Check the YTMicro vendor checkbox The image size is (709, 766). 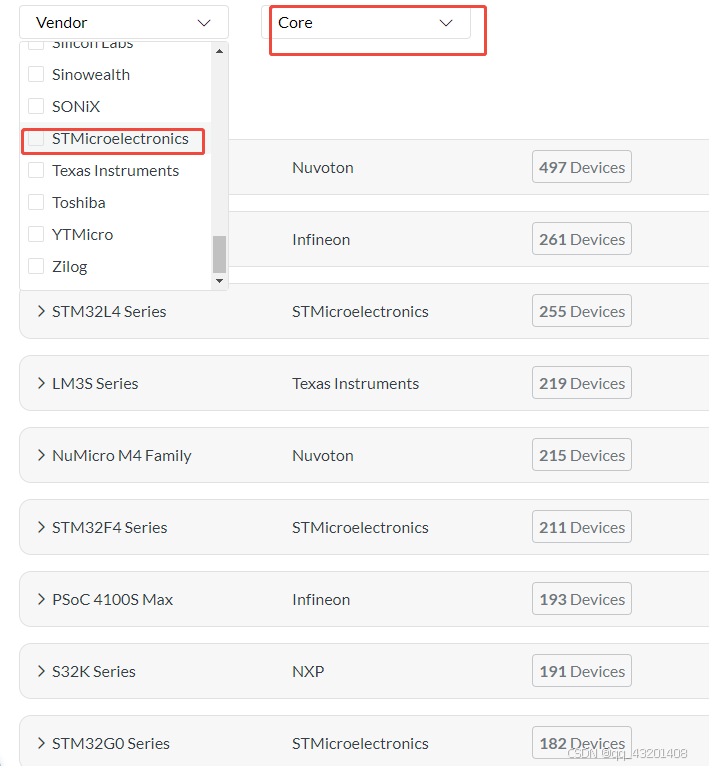pos(36,234)
